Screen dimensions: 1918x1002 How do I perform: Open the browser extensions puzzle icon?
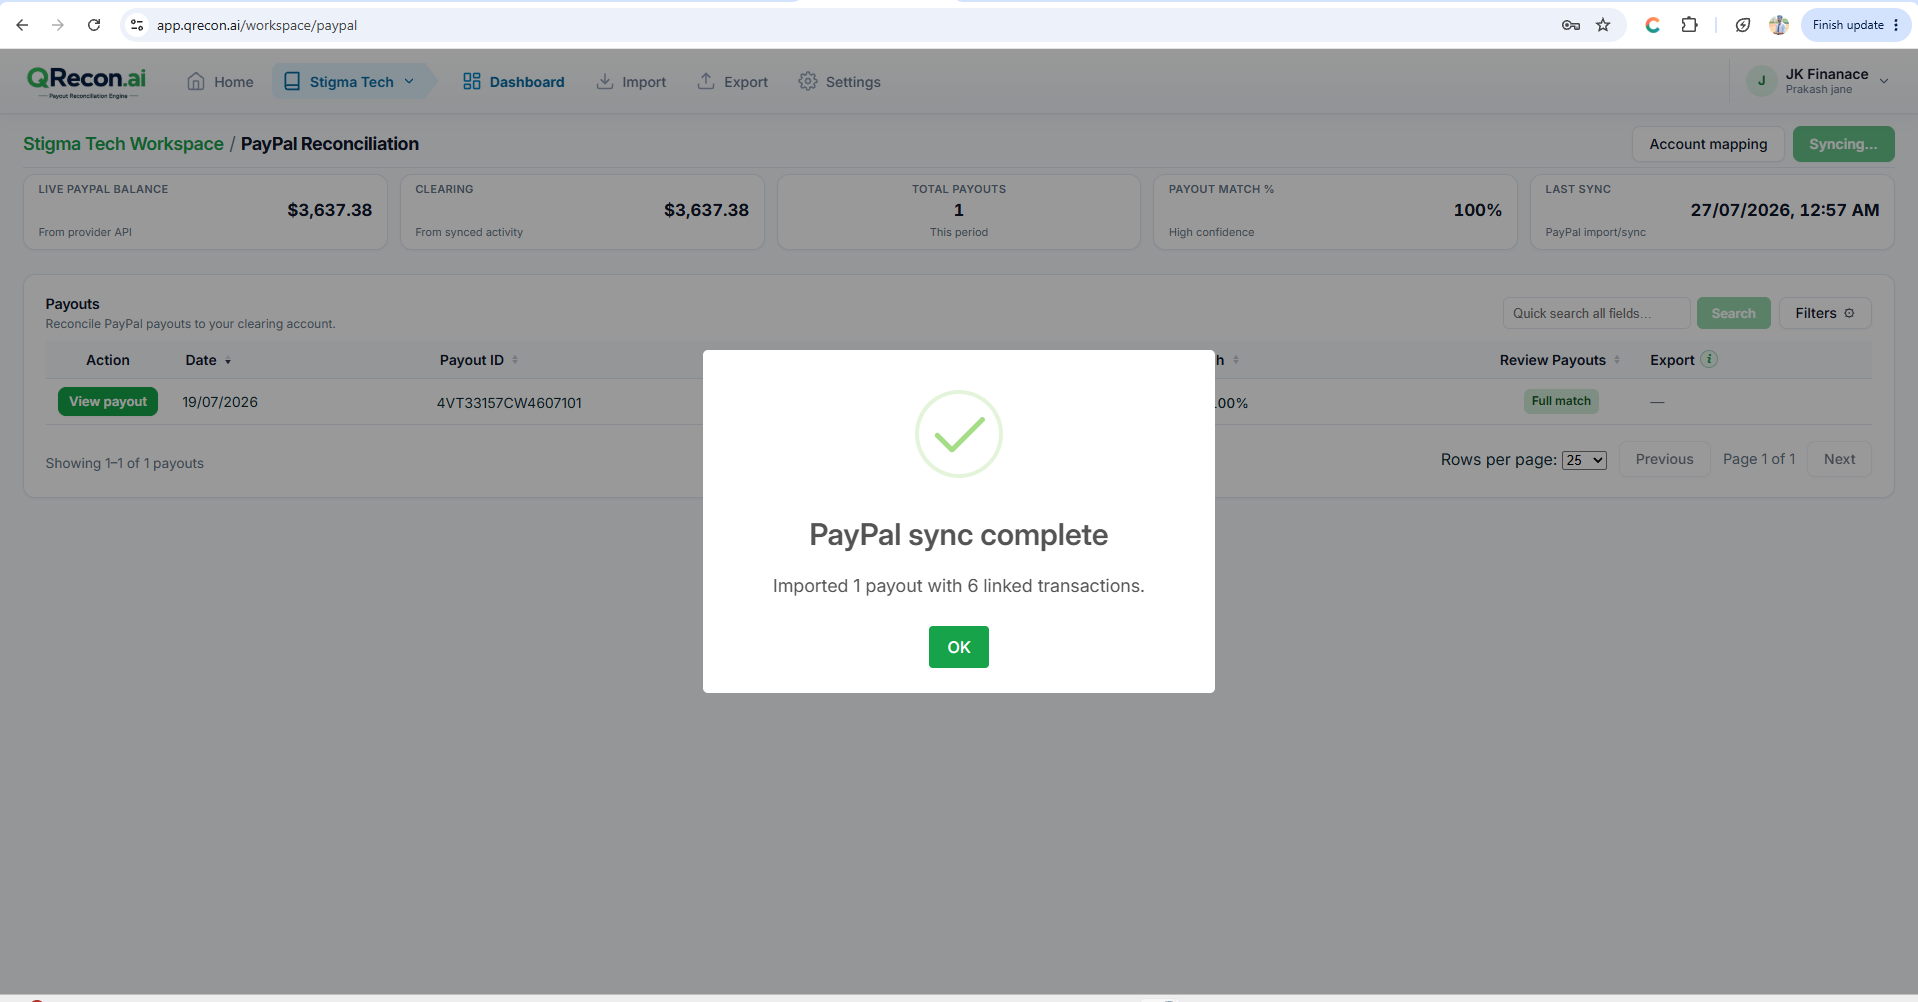1689,25
